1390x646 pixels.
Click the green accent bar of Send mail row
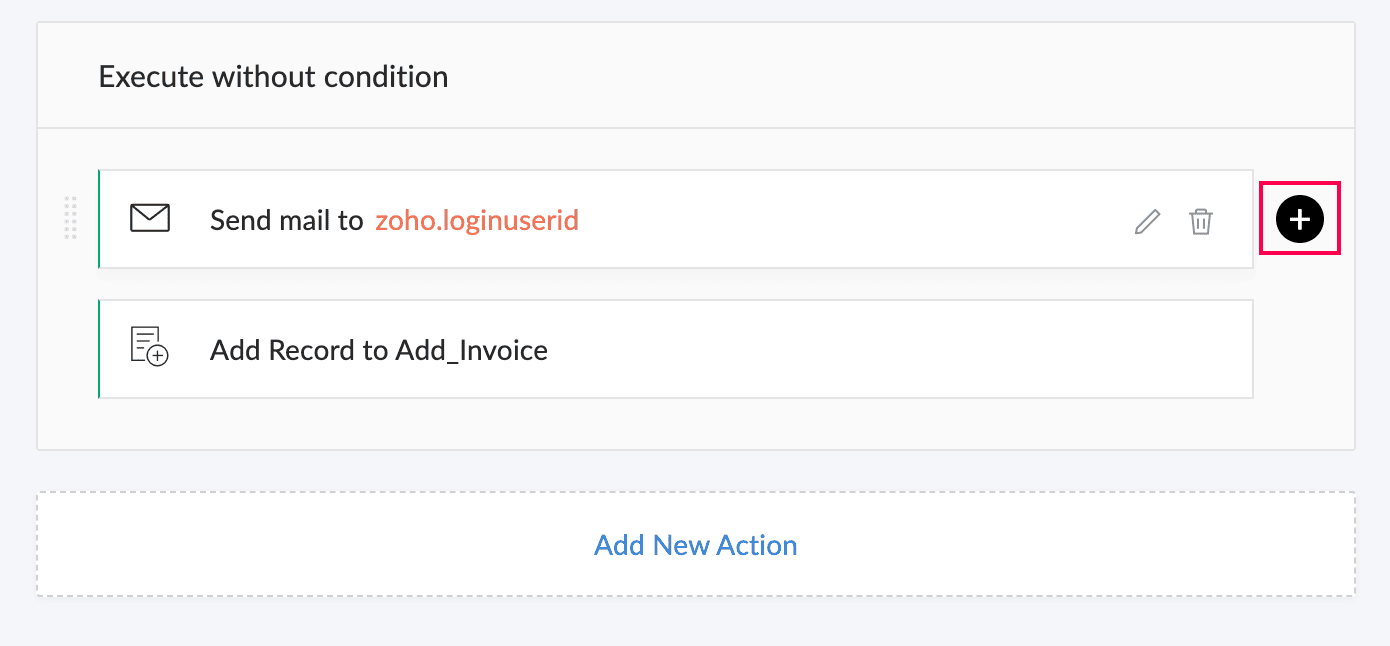pos(99,219)
